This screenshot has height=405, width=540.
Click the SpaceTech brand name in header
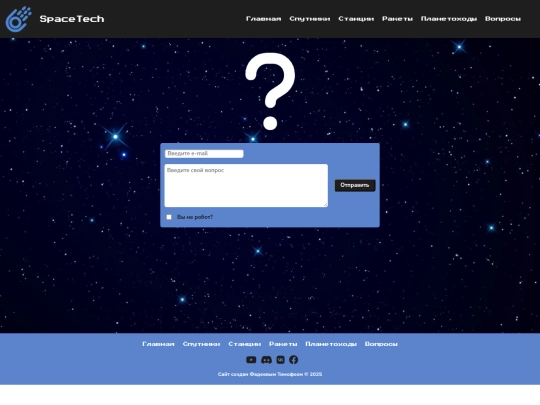[72, 19]
